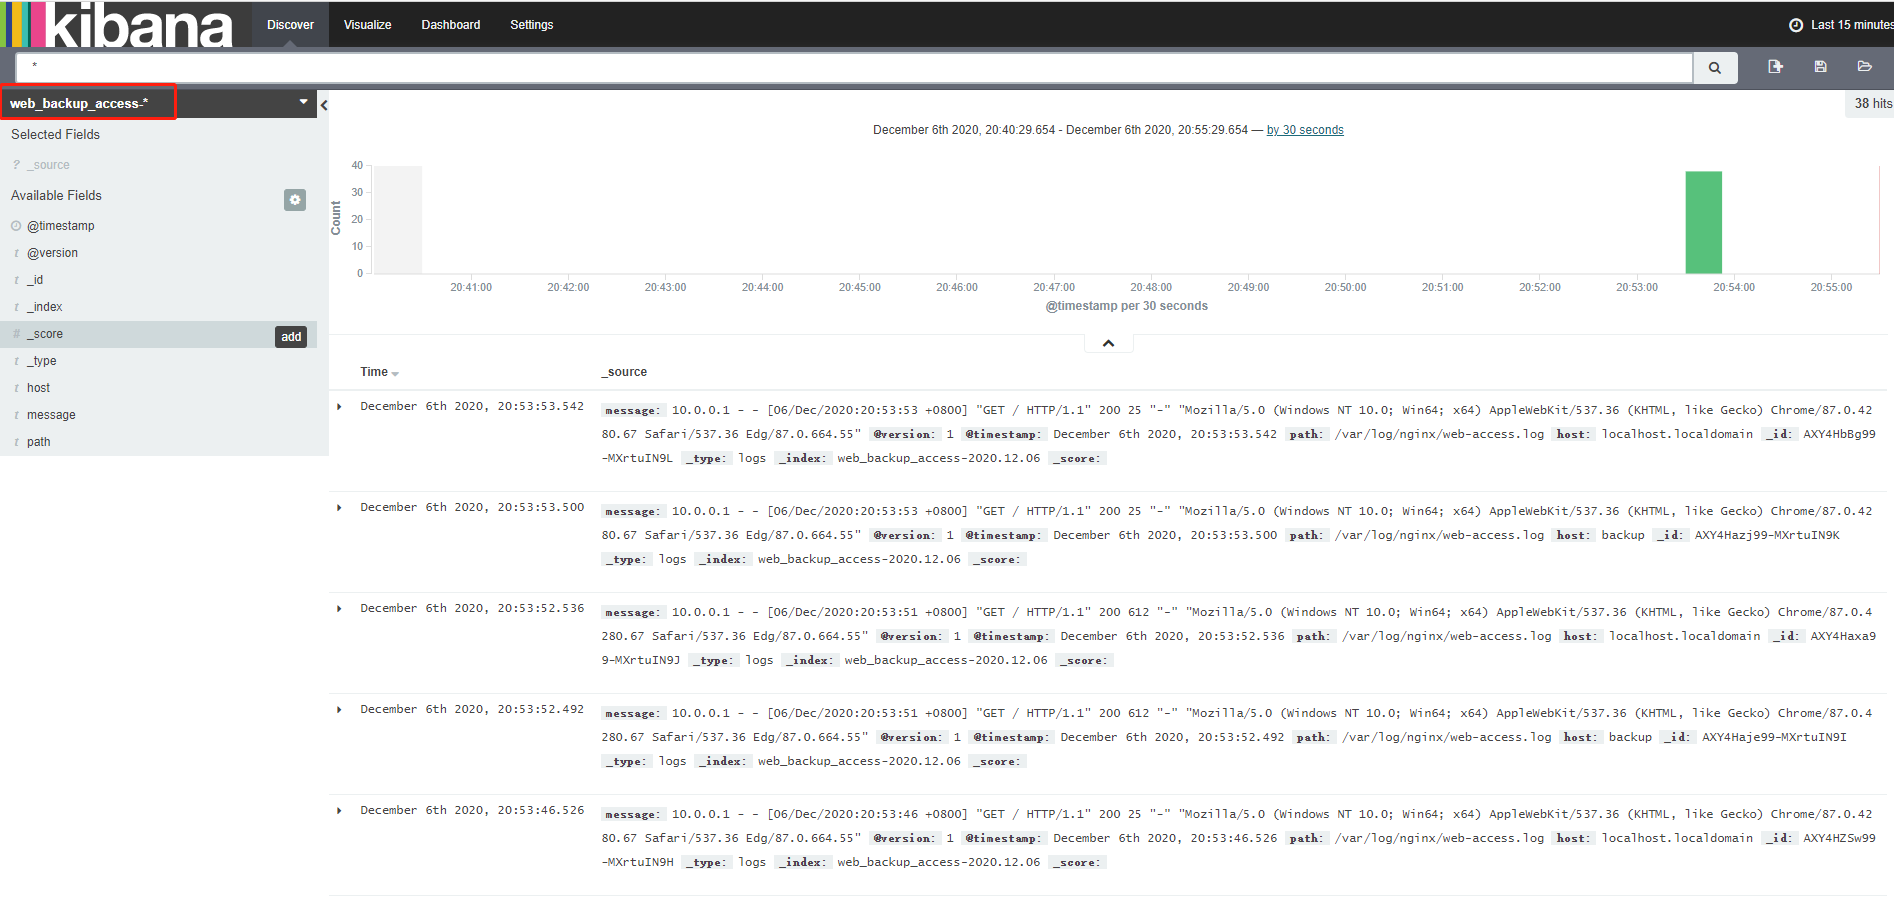
Task: Select the _type field in Available Fields
Action: tap(42, 361)
